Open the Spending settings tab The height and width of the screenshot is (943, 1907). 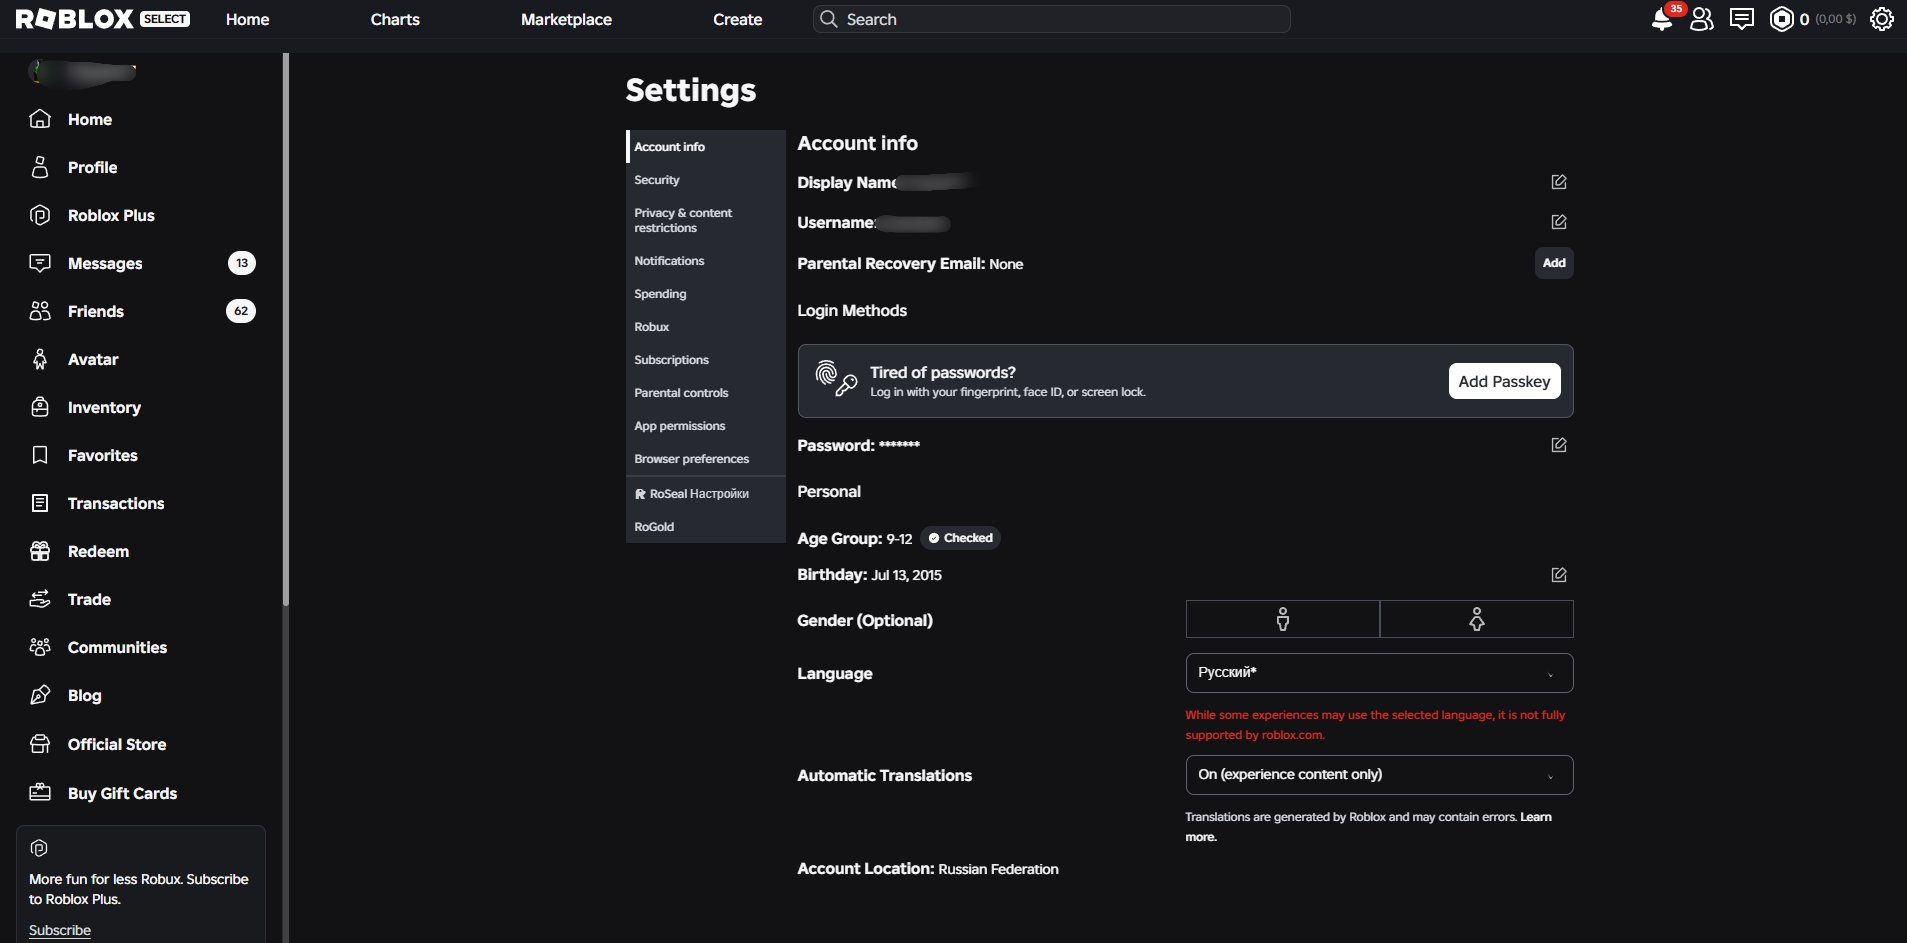[706, 294]
